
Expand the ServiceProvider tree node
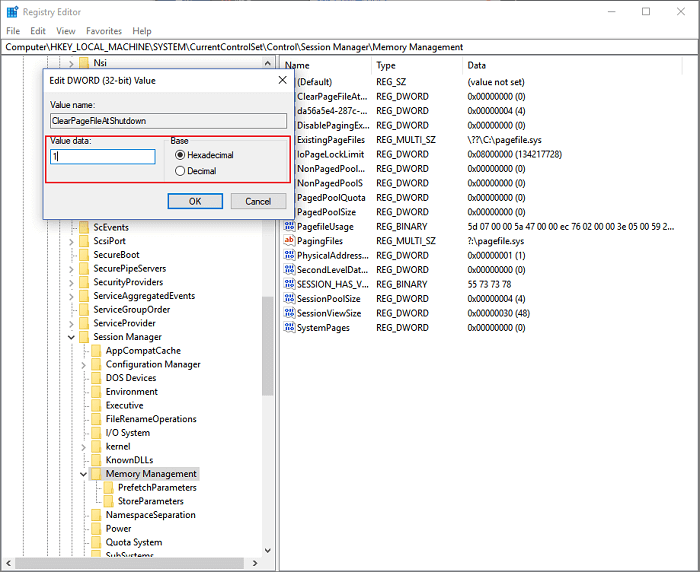(71, 324)
